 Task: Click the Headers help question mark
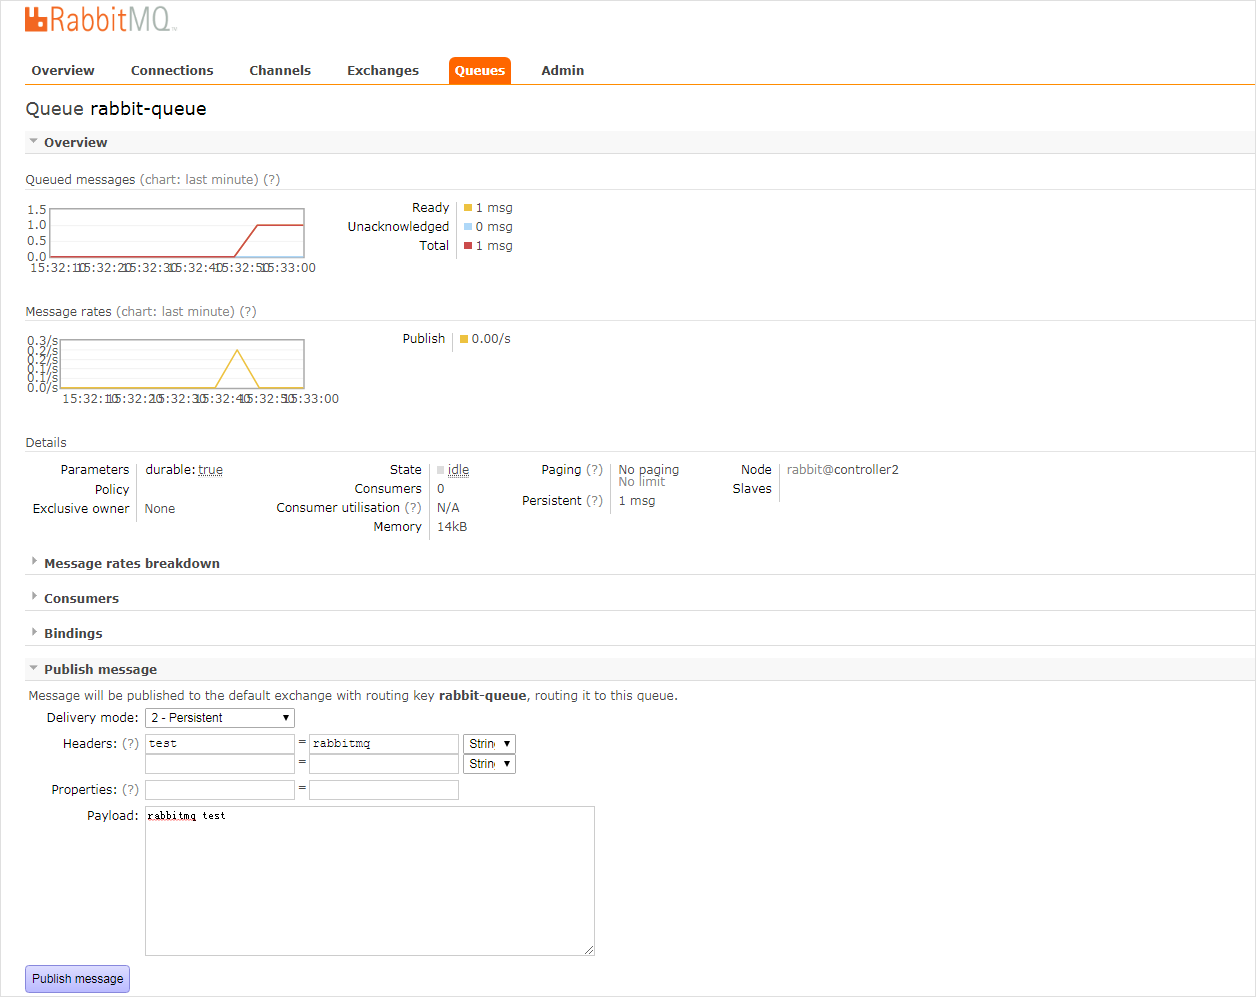[130, 744]
